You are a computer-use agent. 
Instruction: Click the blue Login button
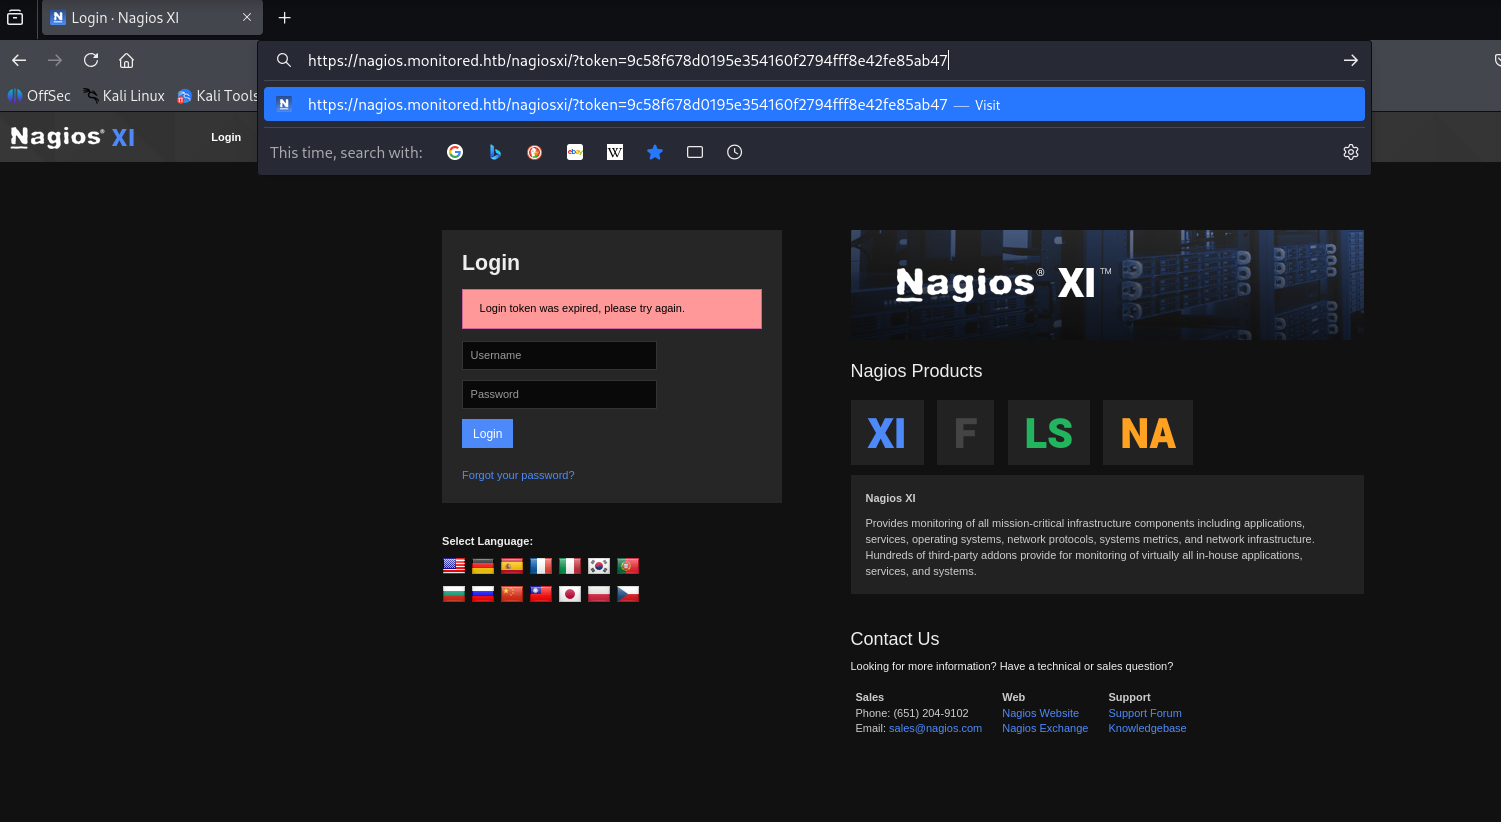pos(487,433)
